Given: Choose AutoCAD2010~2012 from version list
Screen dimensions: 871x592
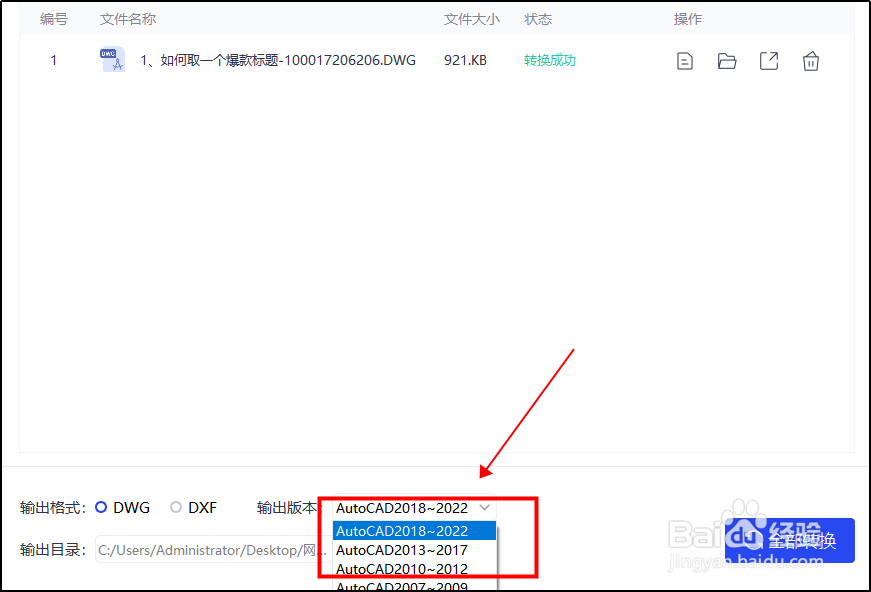Looking at the screenshot, I should coord(414,569).
